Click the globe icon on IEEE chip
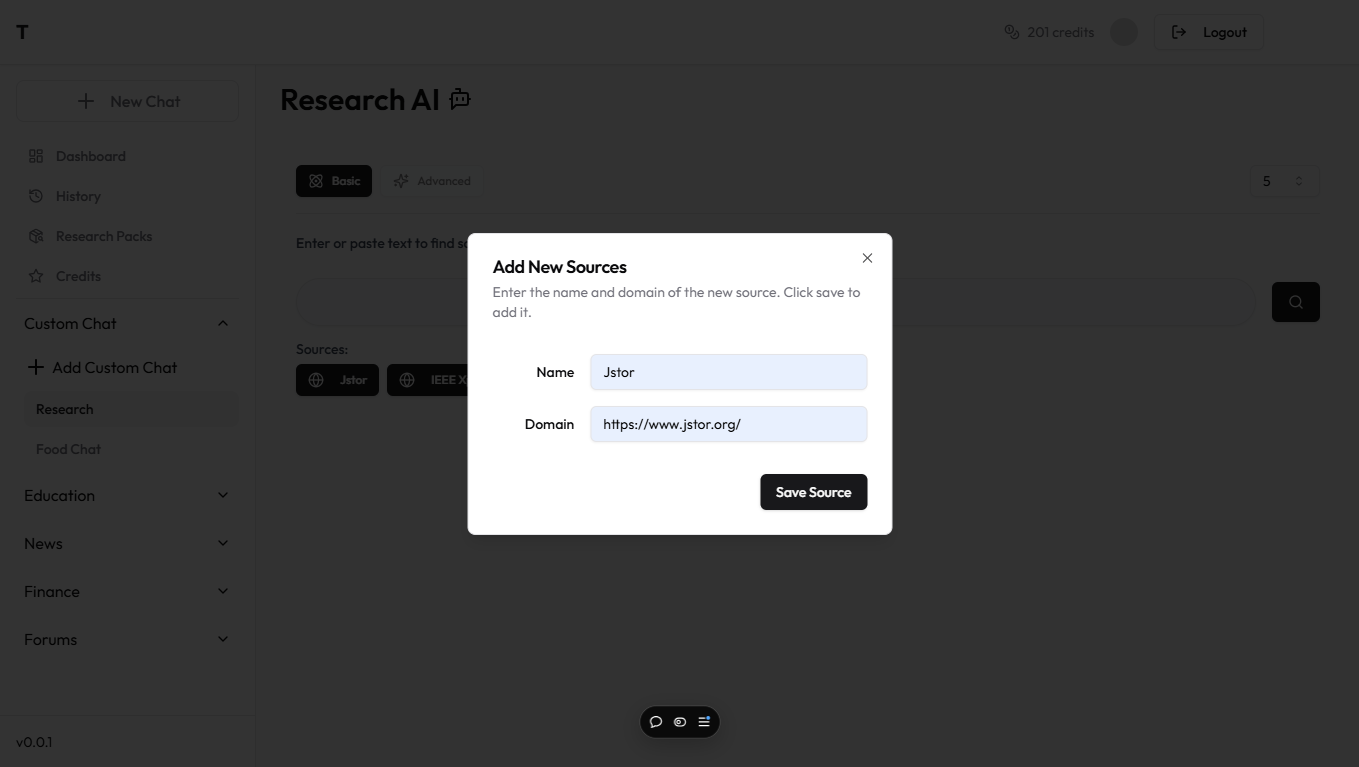 point(407,380)
